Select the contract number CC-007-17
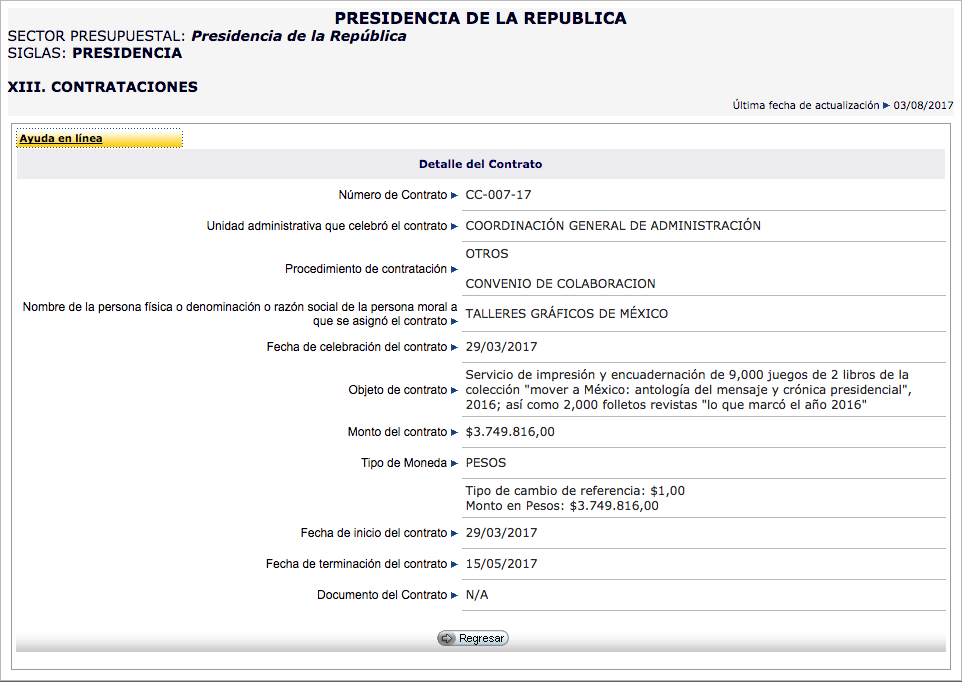This screenshot has width=964, height=682. (x=499, y=195)
